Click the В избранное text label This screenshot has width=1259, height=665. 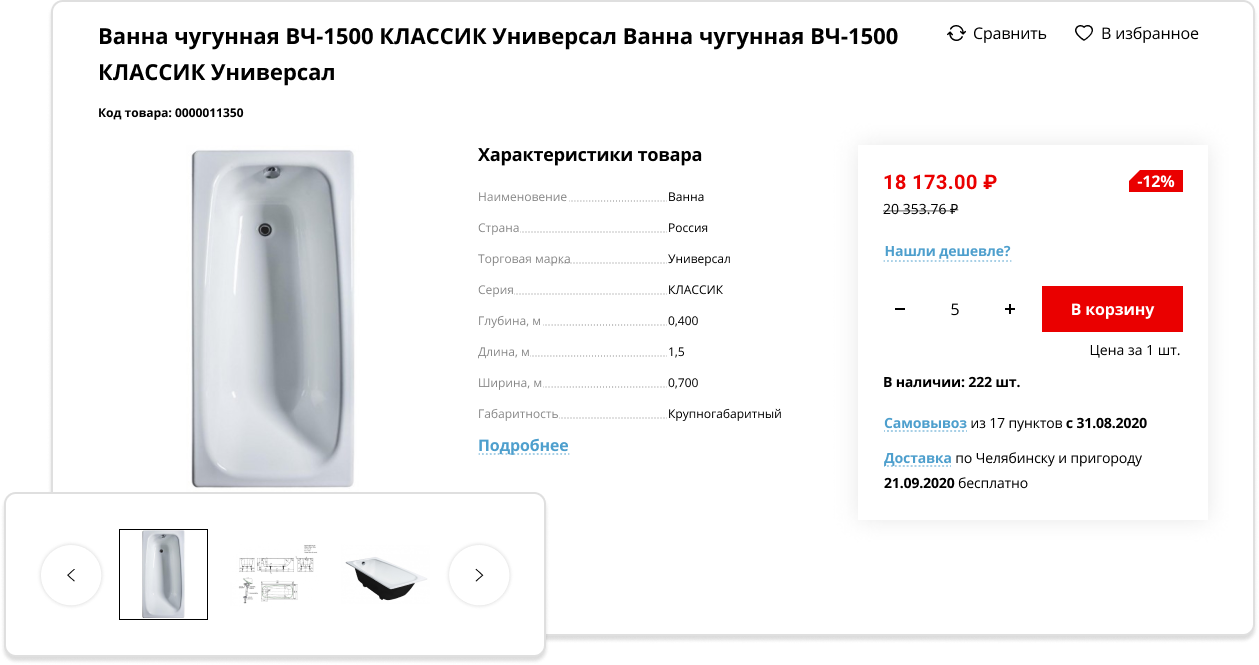tap(1150, 33)
